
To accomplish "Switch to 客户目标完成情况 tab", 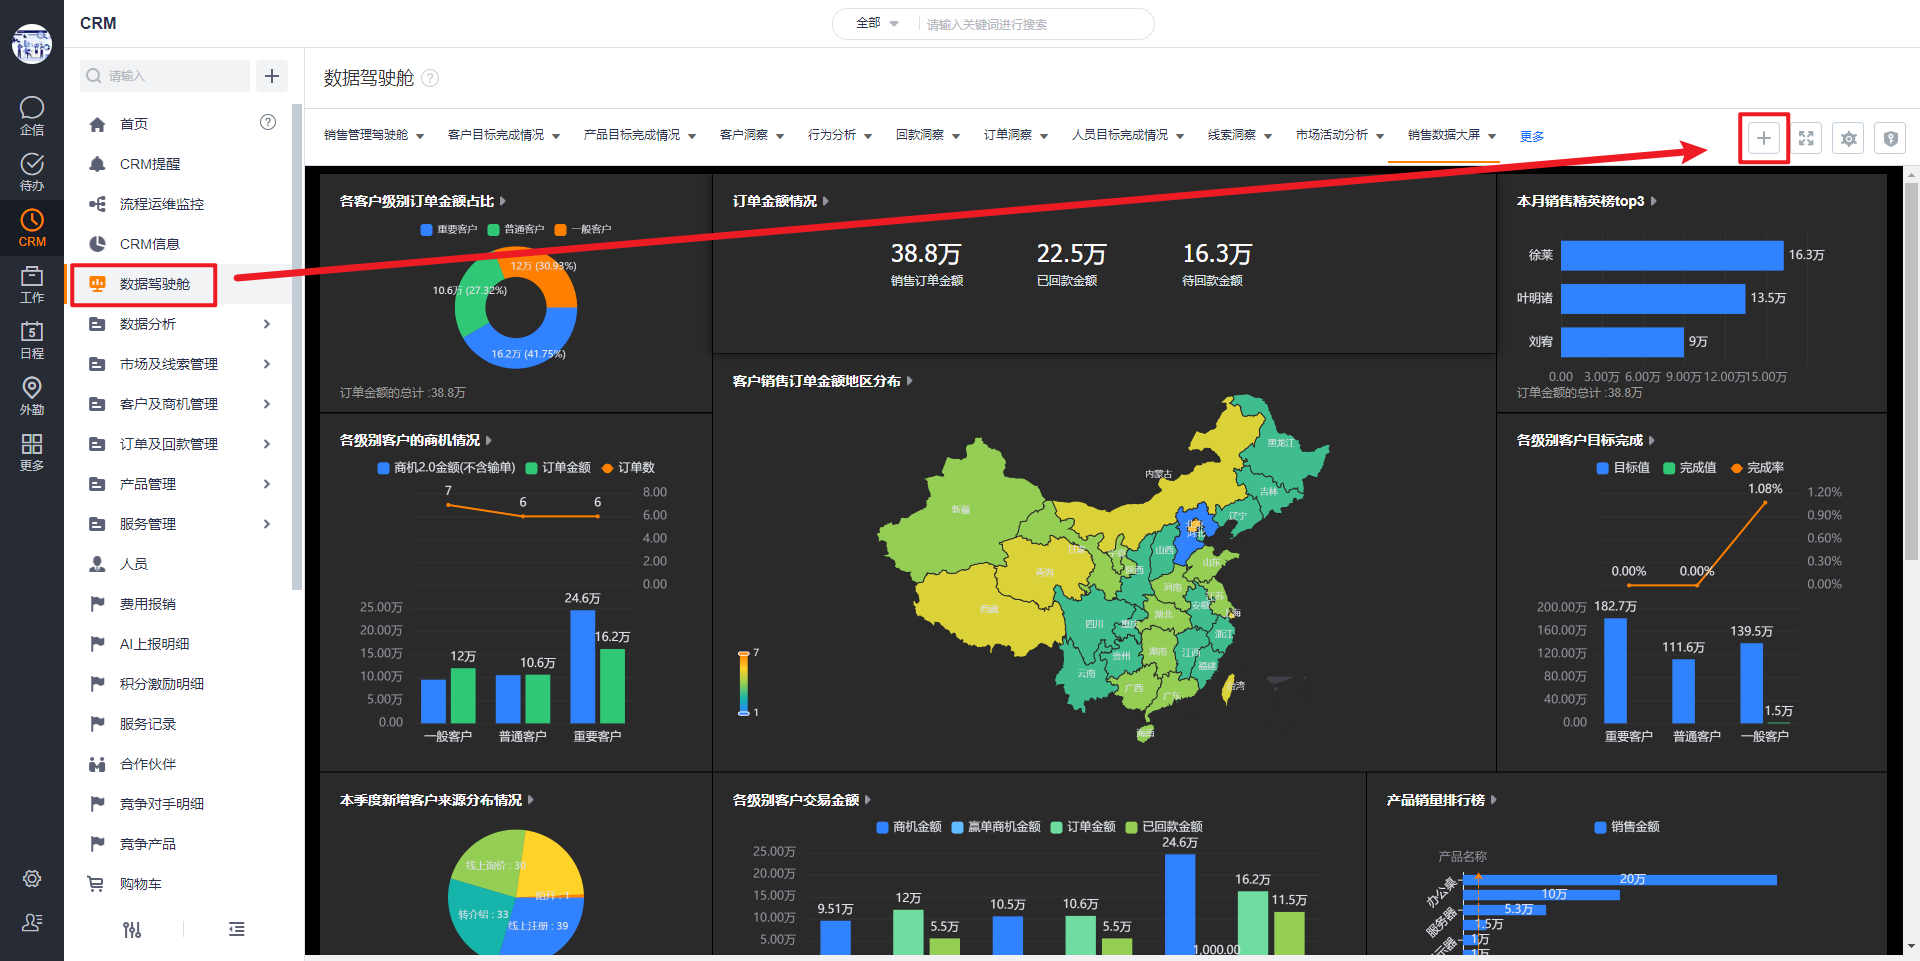I will tap(496, 135).
